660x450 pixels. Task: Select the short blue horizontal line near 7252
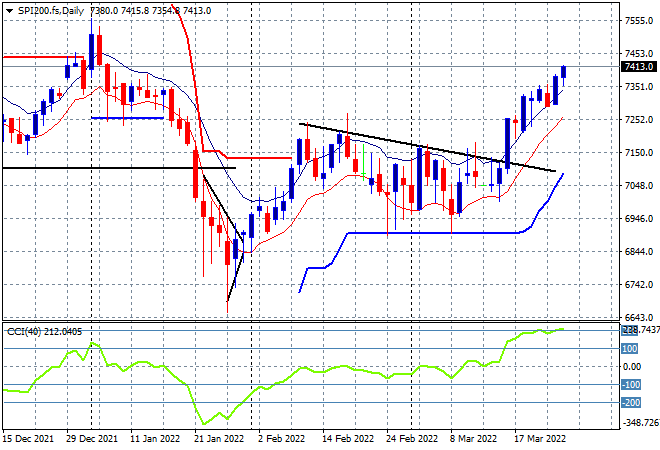128,118
